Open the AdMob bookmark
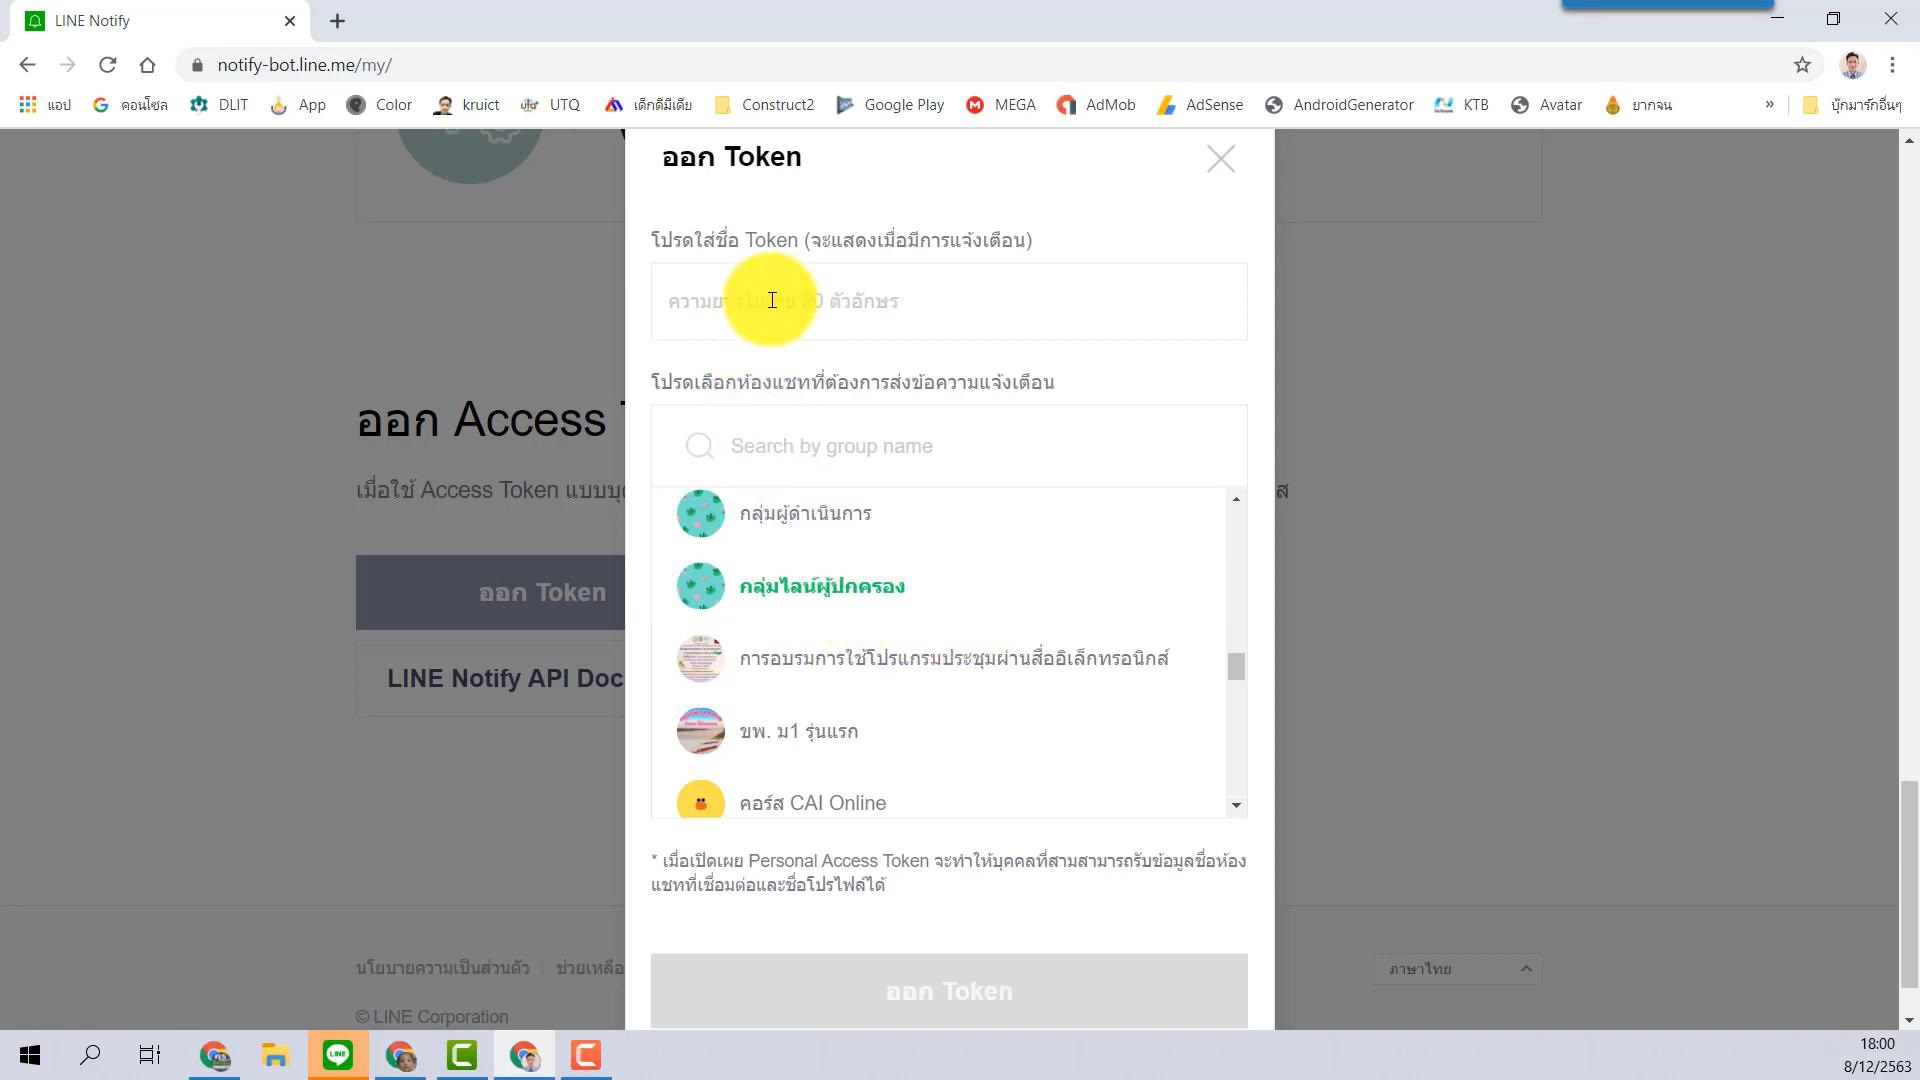This screenshot has height=1080, width=1920. tap(1096, 105)
